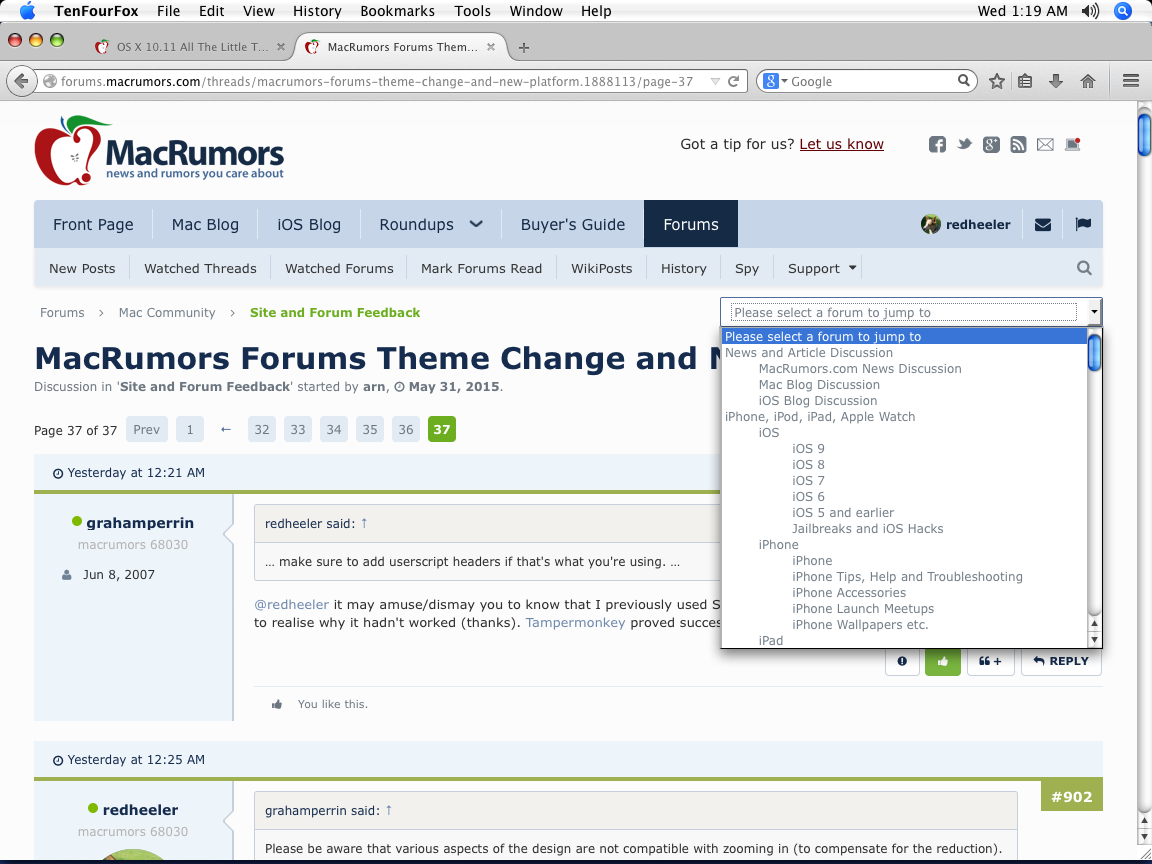Click the search magnifier in Google box
Image resolution: width=1152 pixels, height=864 pixels.
[964, 81]
